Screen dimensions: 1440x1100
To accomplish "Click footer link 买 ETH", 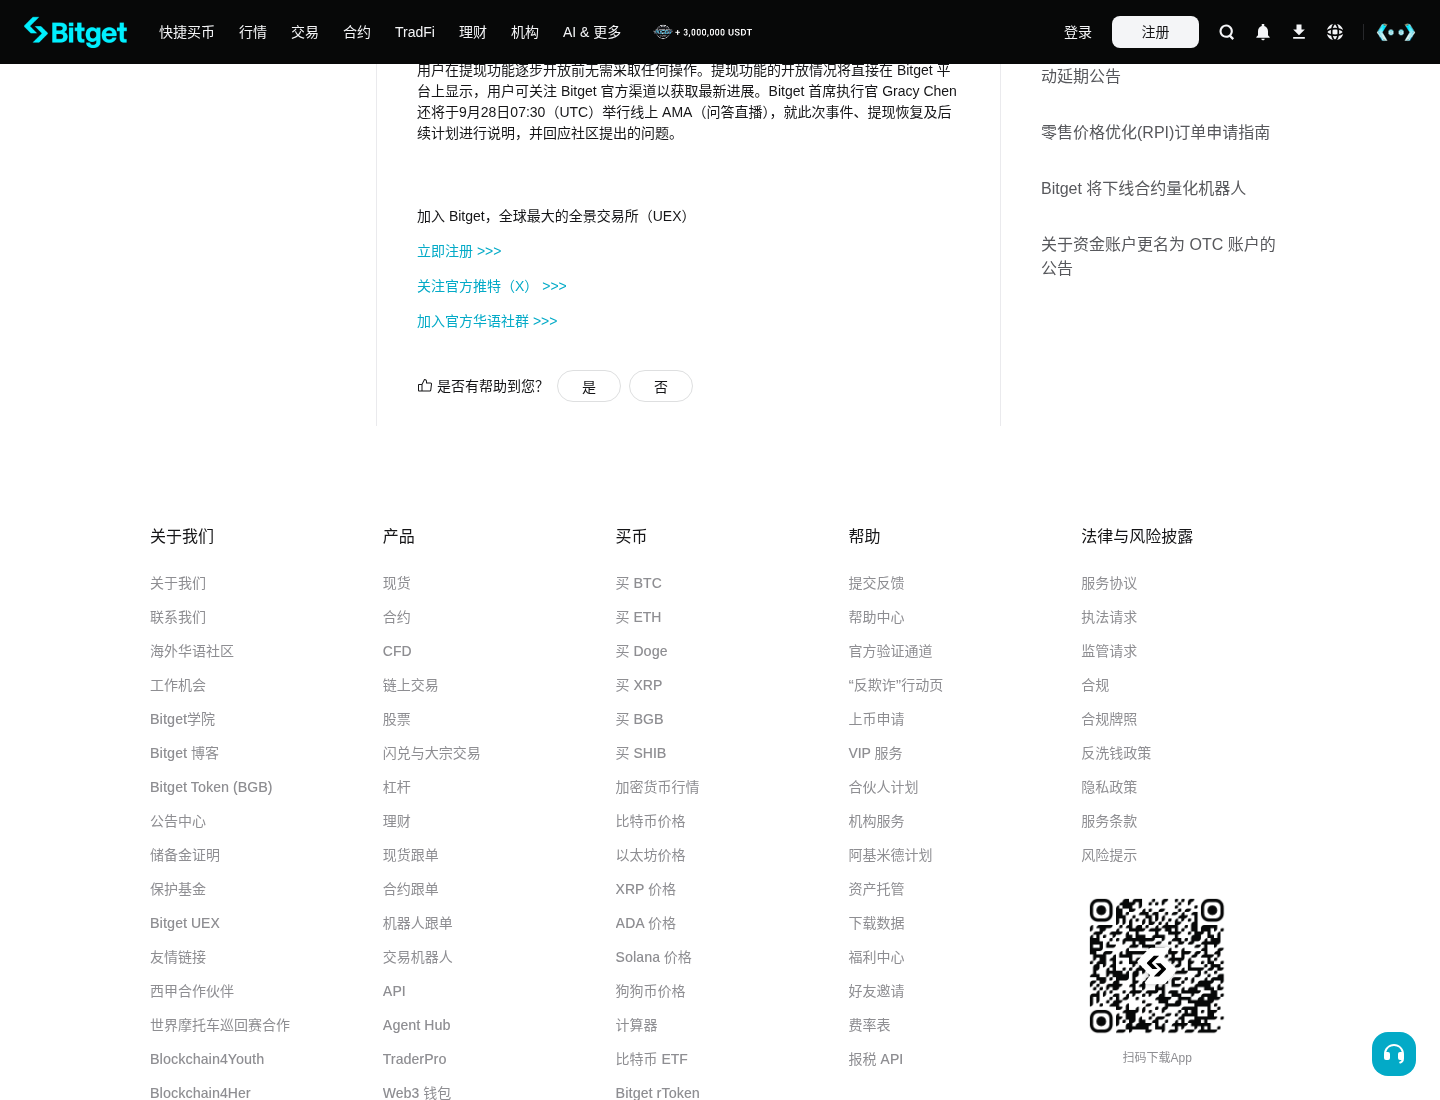I will (x=639, y=617).
